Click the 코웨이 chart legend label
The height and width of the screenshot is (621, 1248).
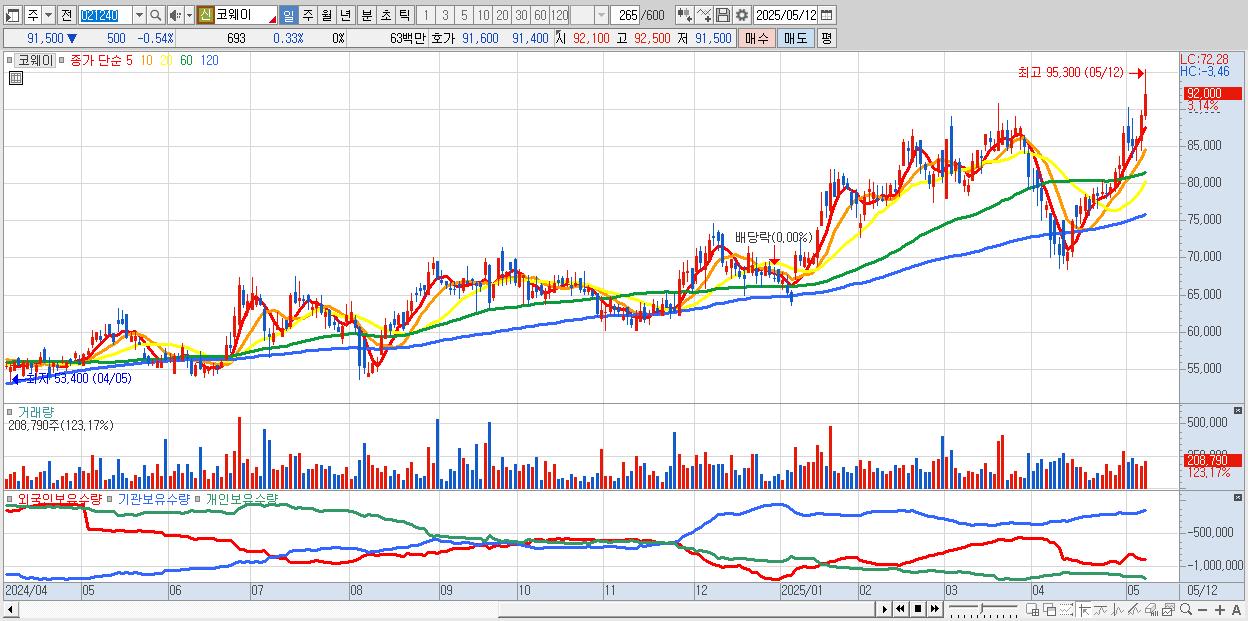(x=37, y=60)
